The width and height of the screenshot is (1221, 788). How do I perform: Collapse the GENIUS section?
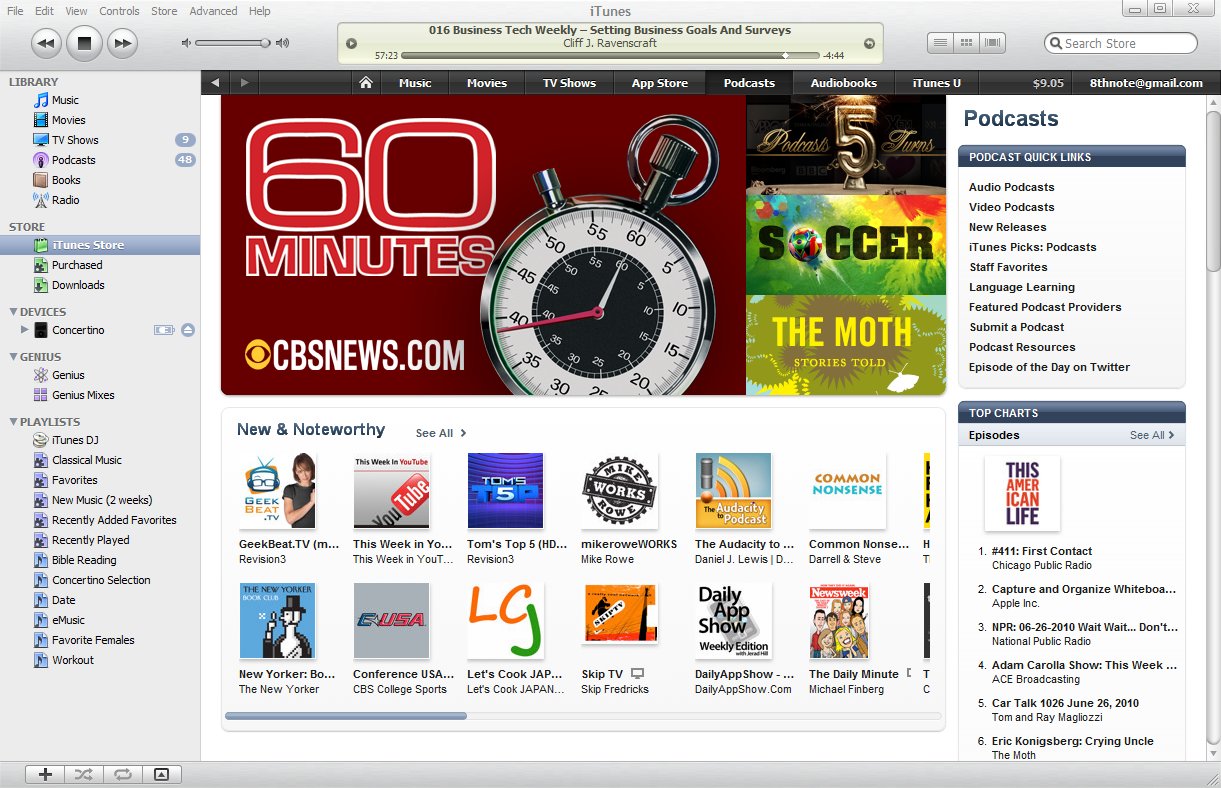[12, 357]
